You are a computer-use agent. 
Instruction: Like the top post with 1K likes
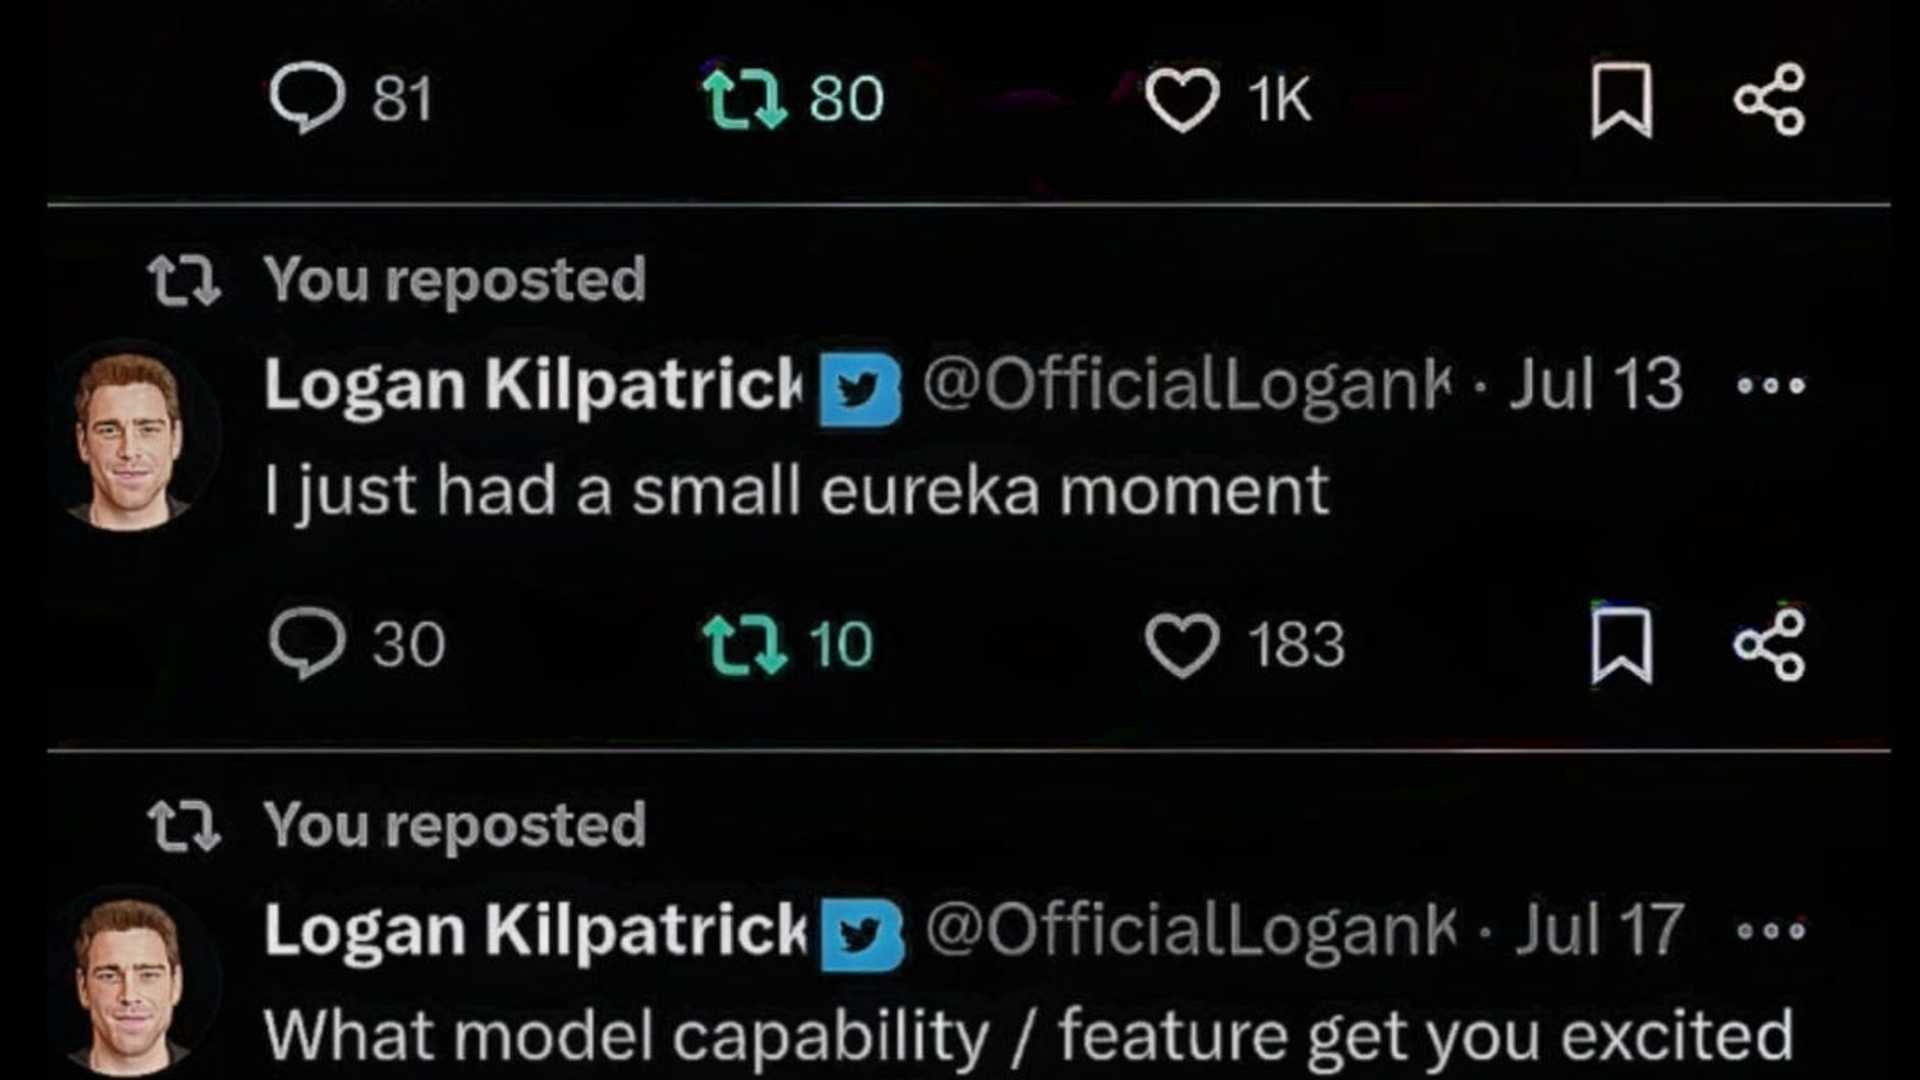[x=1182, y=99]
